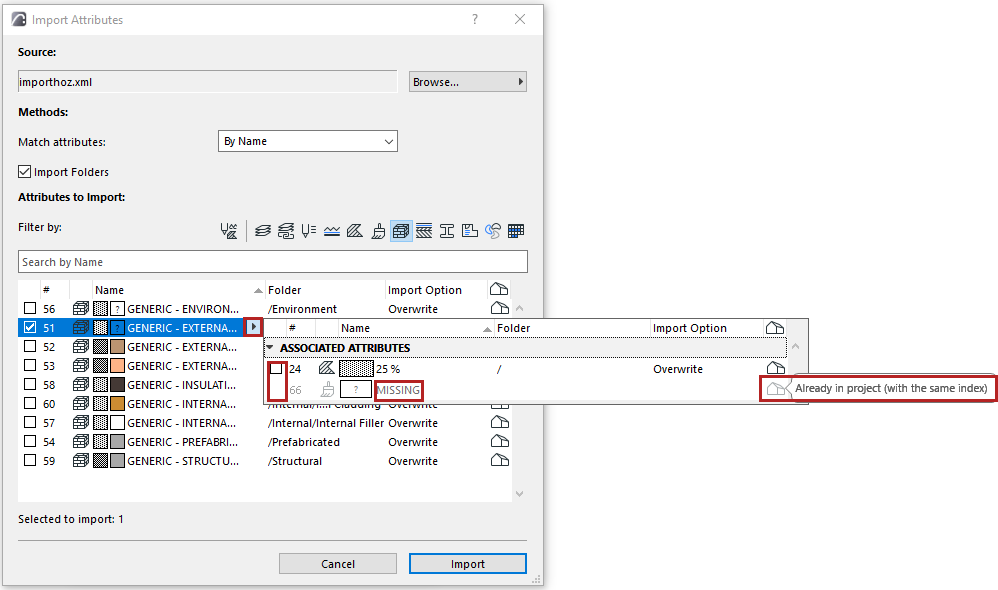Click the row 51 associated attributes arrow
The image size is (998, 590).
point(253,327)
